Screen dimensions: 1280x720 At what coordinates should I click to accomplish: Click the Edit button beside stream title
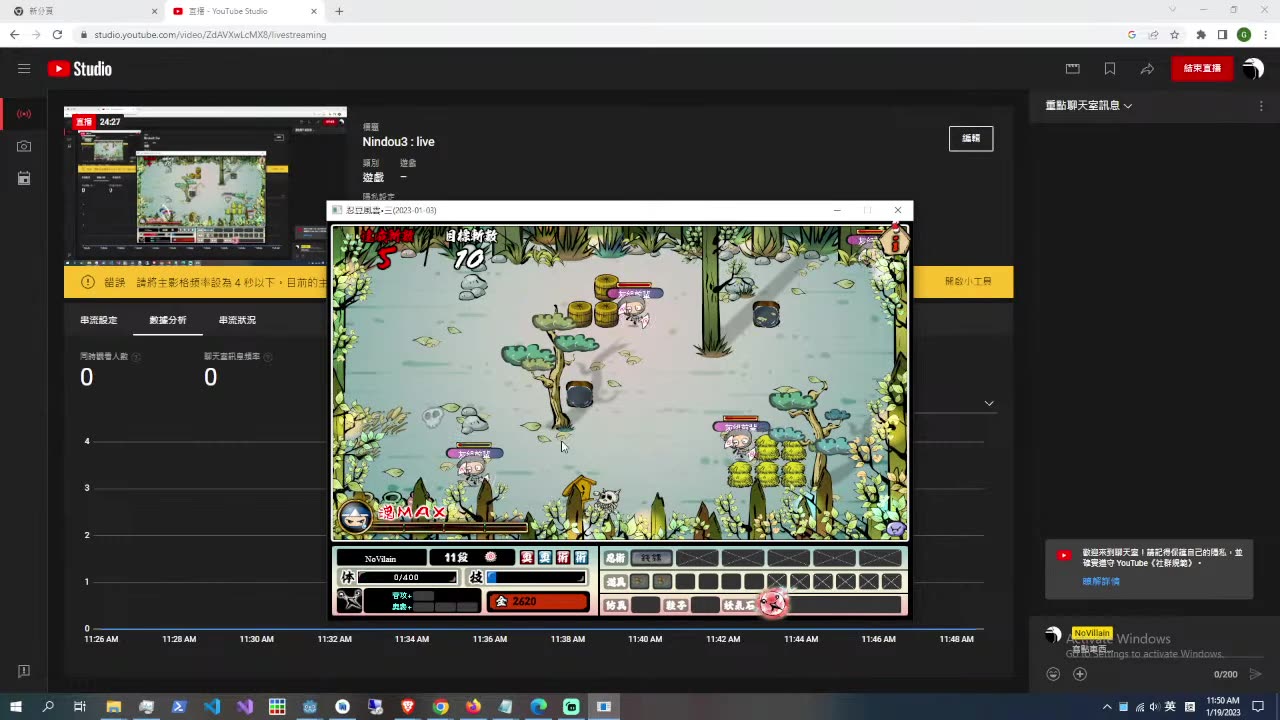[x=971, y=138]
